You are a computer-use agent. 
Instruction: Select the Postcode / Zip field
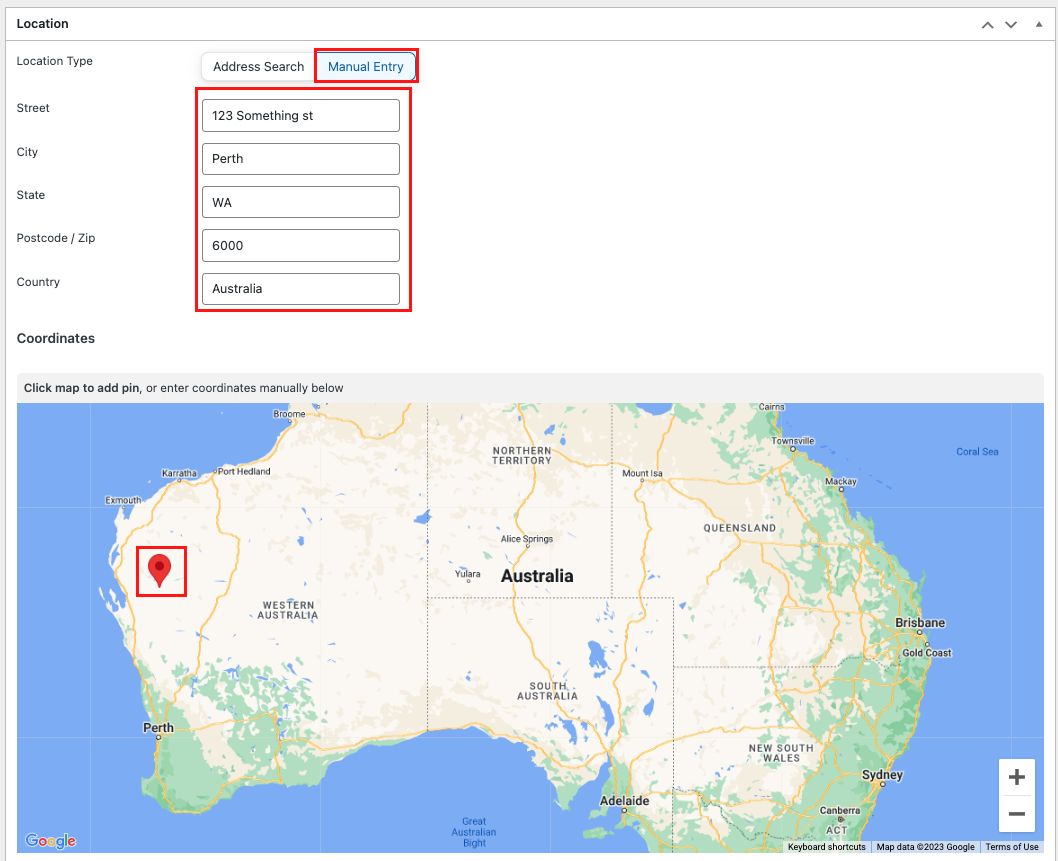tap(300, 245)
